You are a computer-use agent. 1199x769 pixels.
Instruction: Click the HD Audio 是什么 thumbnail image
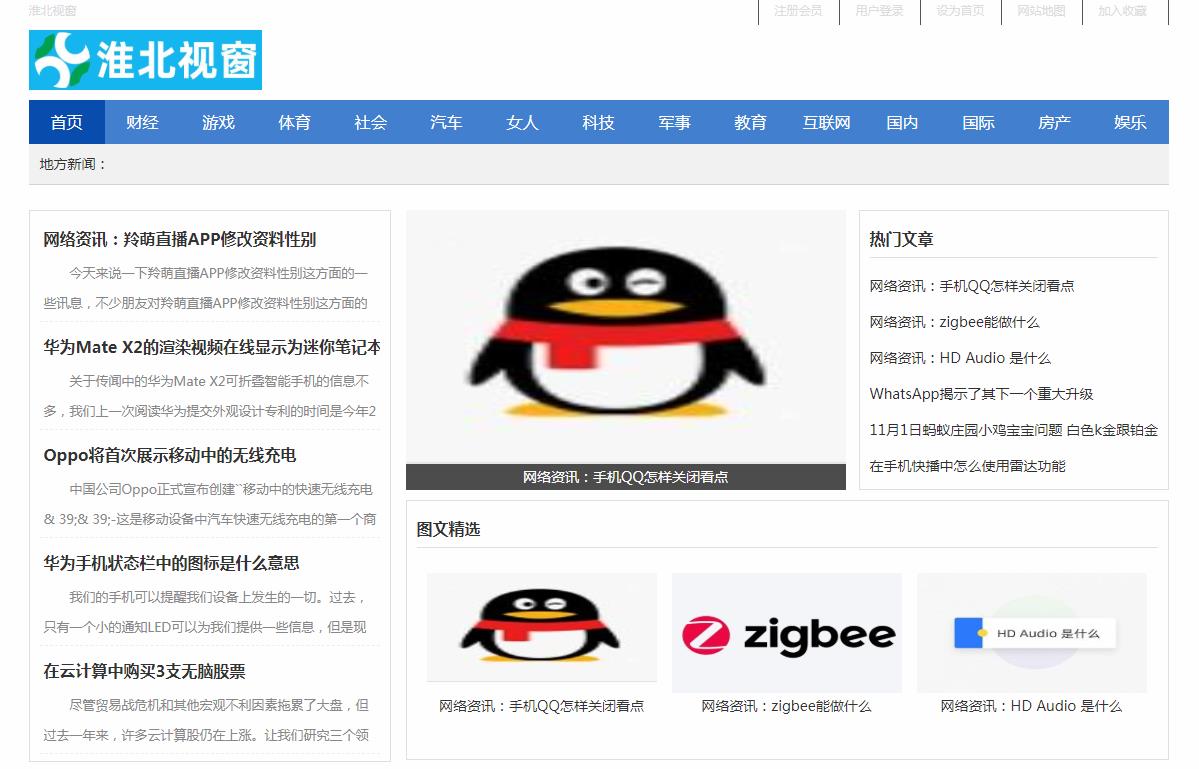tap(1032, 633)
